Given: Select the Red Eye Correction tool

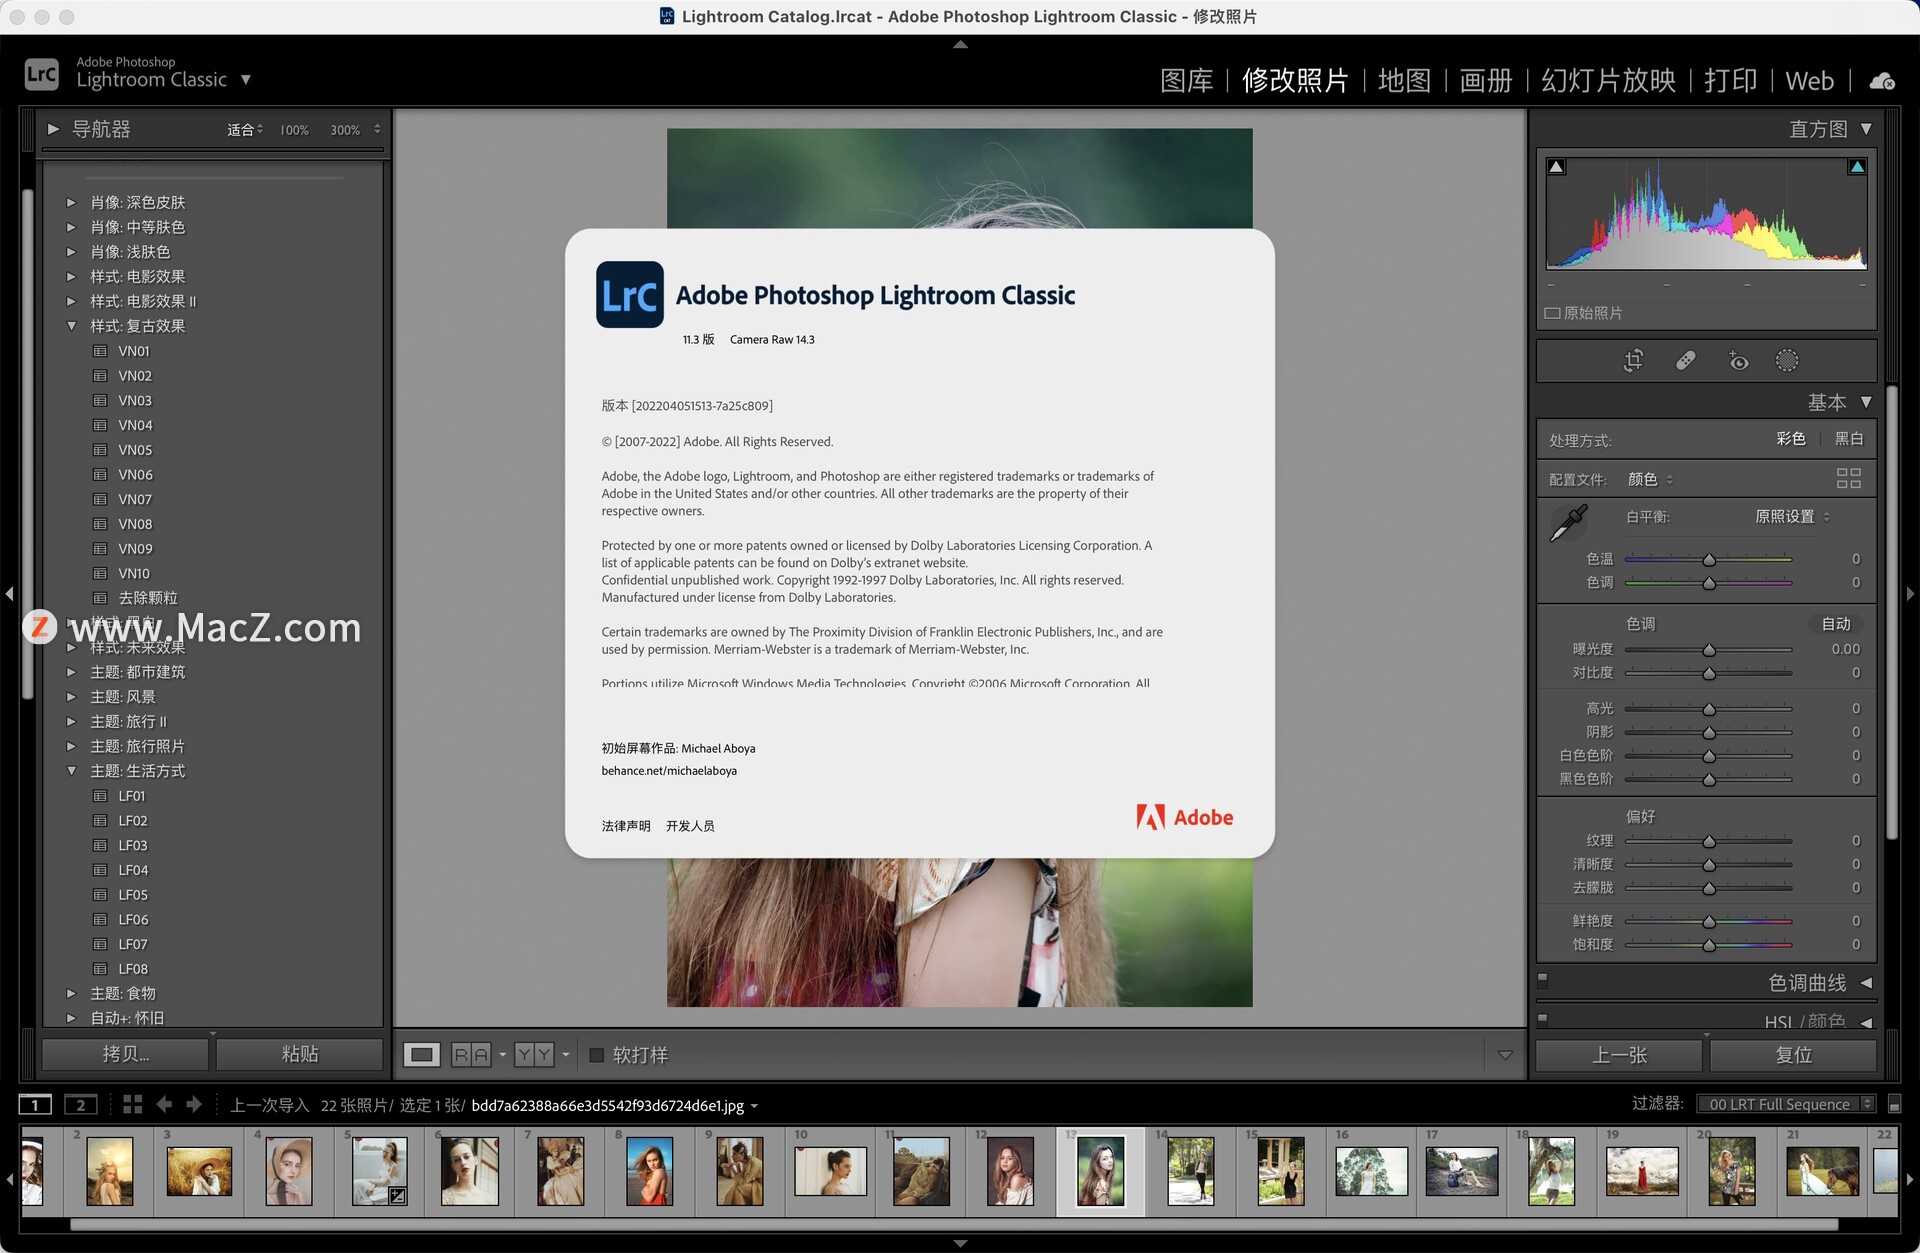Looking at the screenshot, I should coord(1738,361).
